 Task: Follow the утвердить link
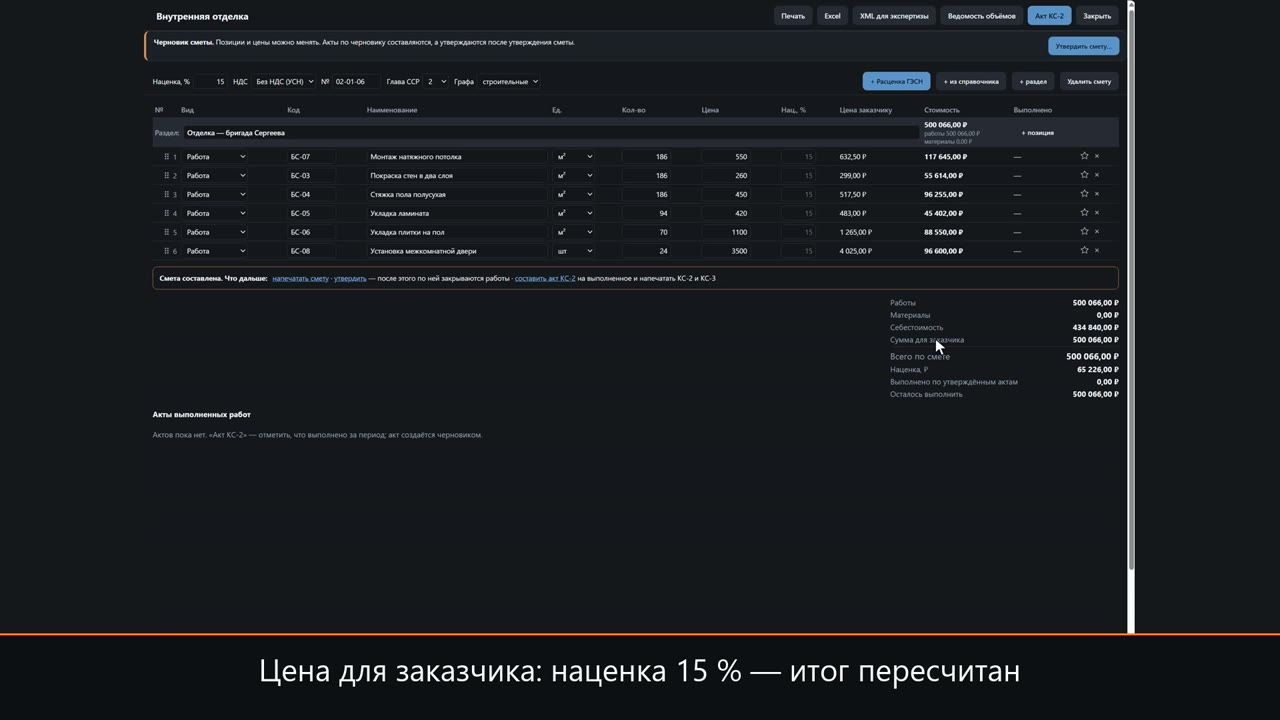(x=350, y=278)
